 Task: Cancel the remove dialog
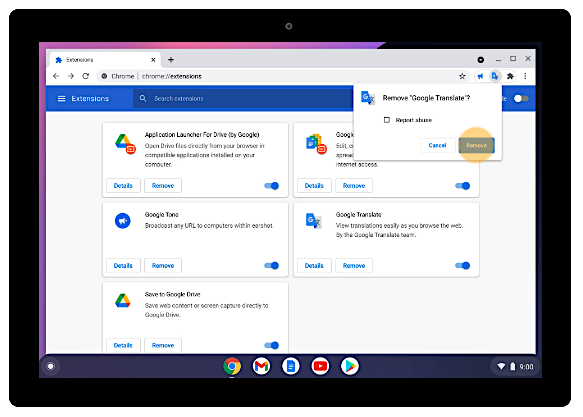[437, 145]
